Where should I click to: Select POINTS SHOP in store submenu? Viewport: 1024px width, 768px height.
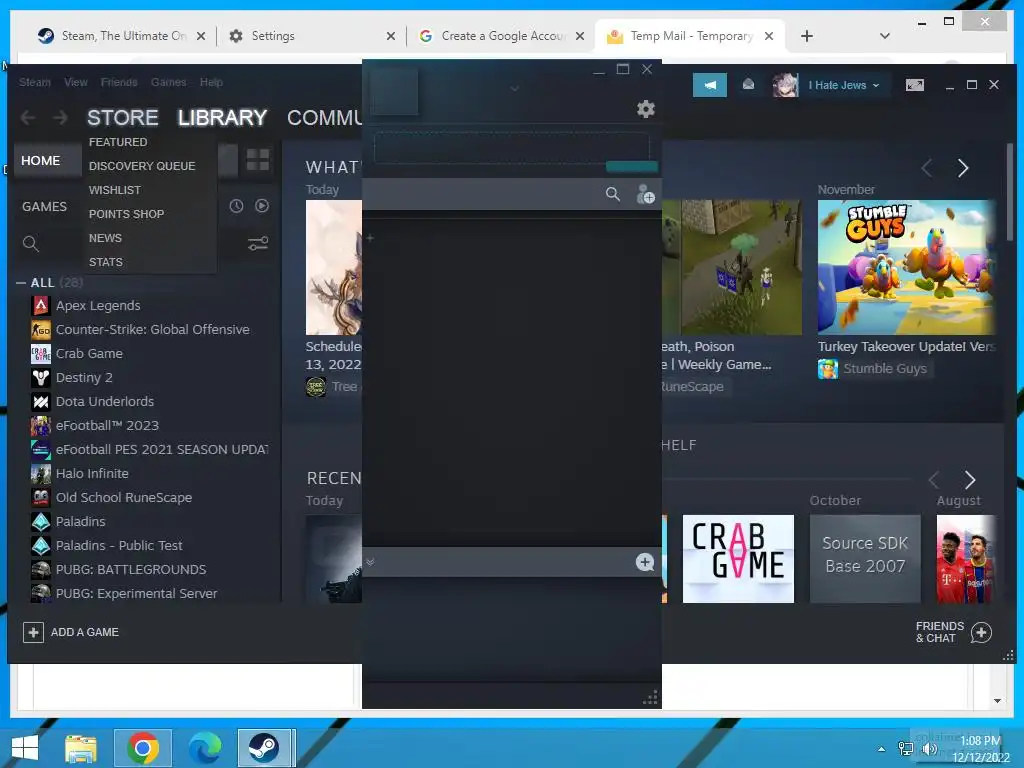click(127, 214)
